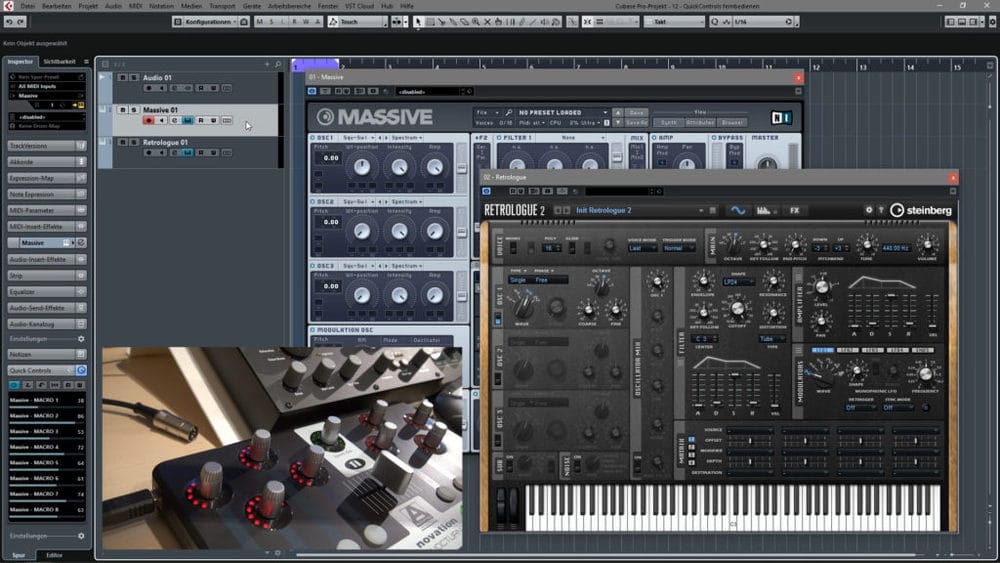1000x563 pixels.
Task: Switch to the Editor tab at bottom
Action: (x=54, y=555)
